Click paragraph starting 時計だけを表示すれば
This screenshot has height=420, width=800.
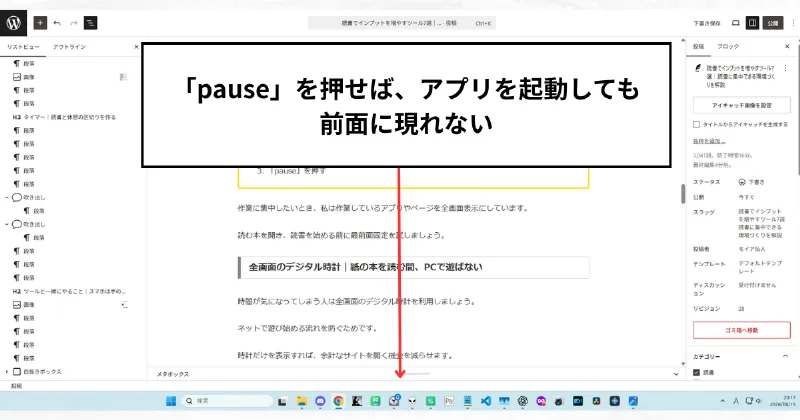(346, 355)
